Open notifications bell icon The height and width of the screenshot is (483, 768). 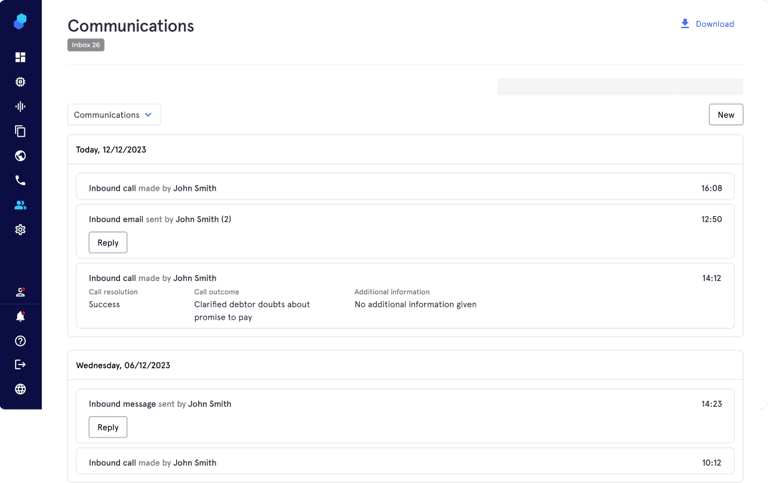(x=20, y=316)
